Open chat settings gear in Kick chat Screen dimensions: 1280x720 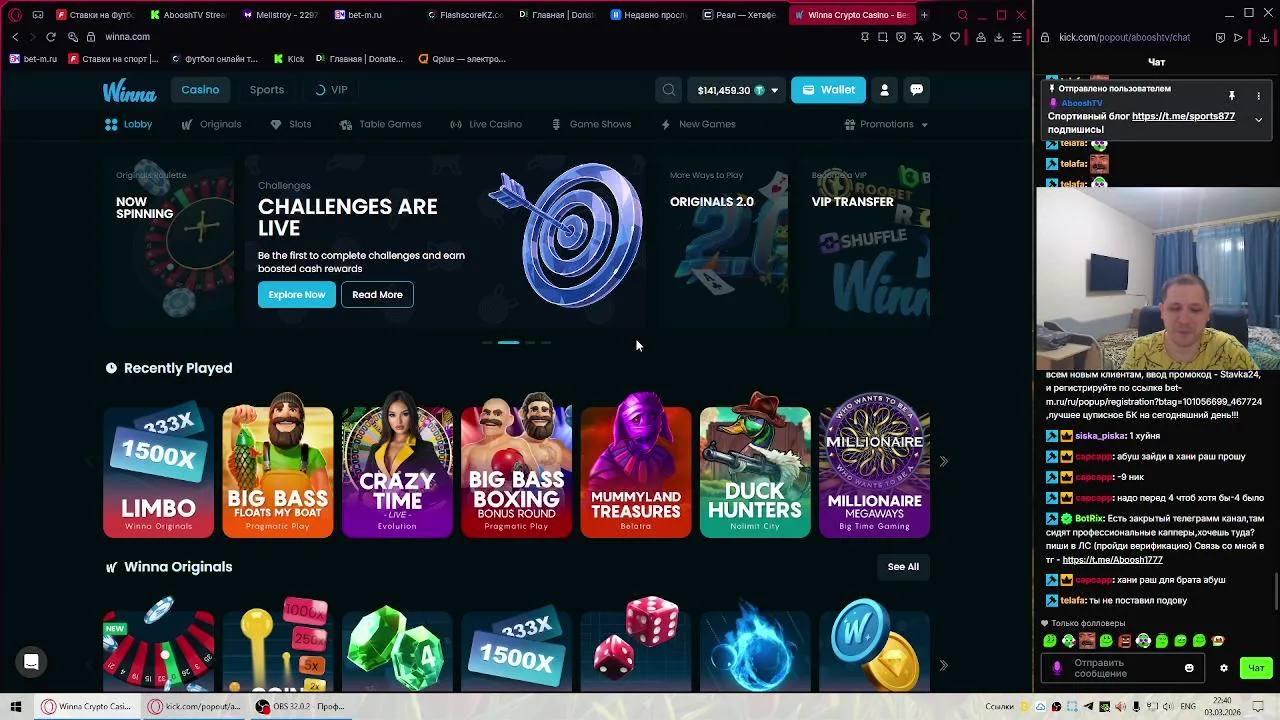[1223, 668]
